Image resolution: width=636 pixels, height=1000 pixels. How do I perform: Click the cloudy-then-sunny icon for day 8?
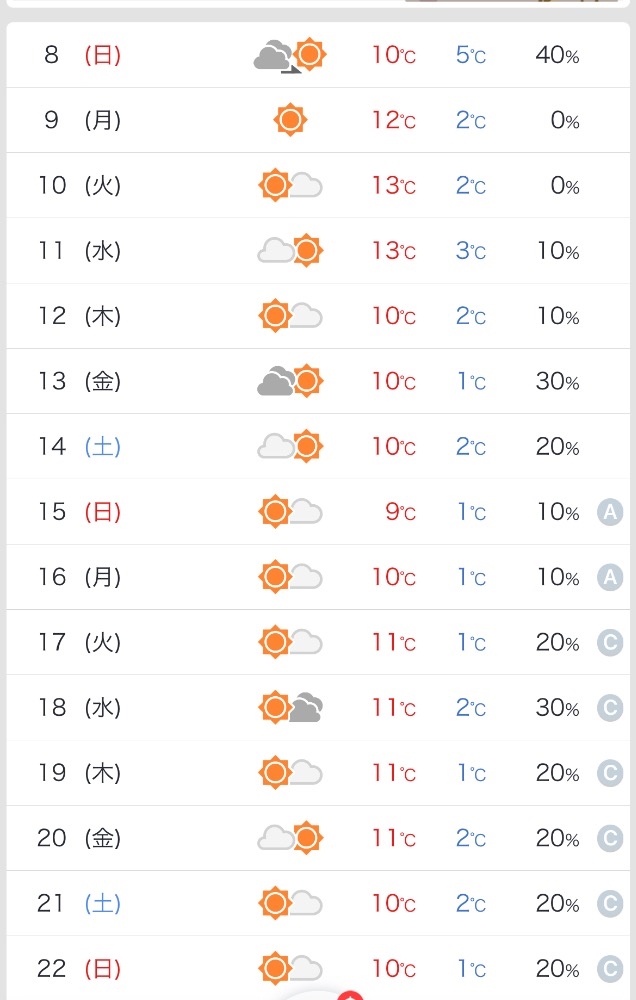pos(290,55)
